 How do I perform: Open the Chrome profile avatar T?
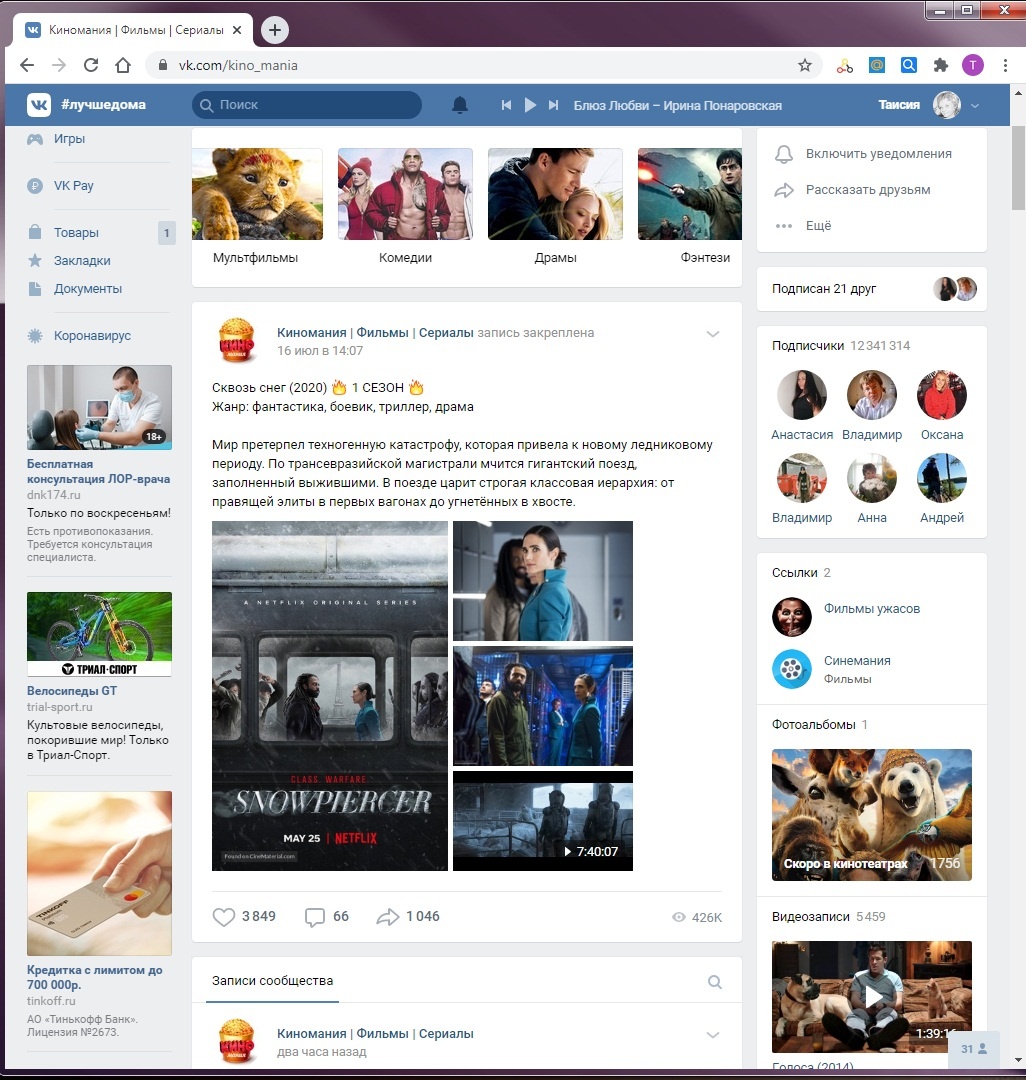click(x=972, y=65)
